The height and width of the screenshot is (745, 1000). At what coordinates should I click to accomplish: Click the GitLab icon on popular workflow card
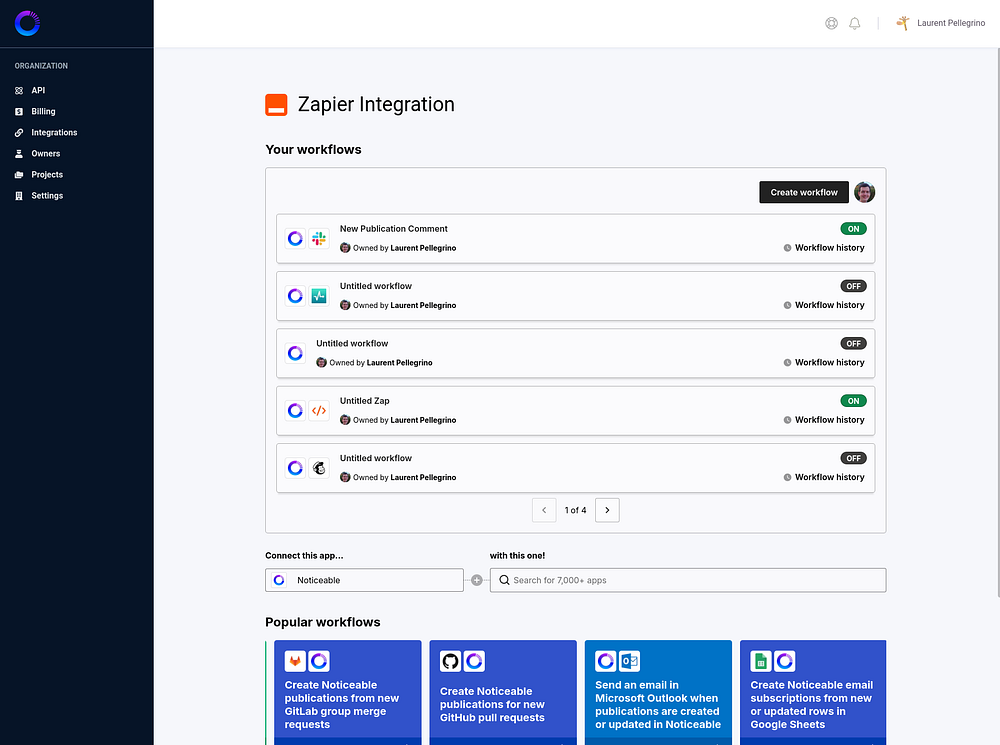point(295,661)
